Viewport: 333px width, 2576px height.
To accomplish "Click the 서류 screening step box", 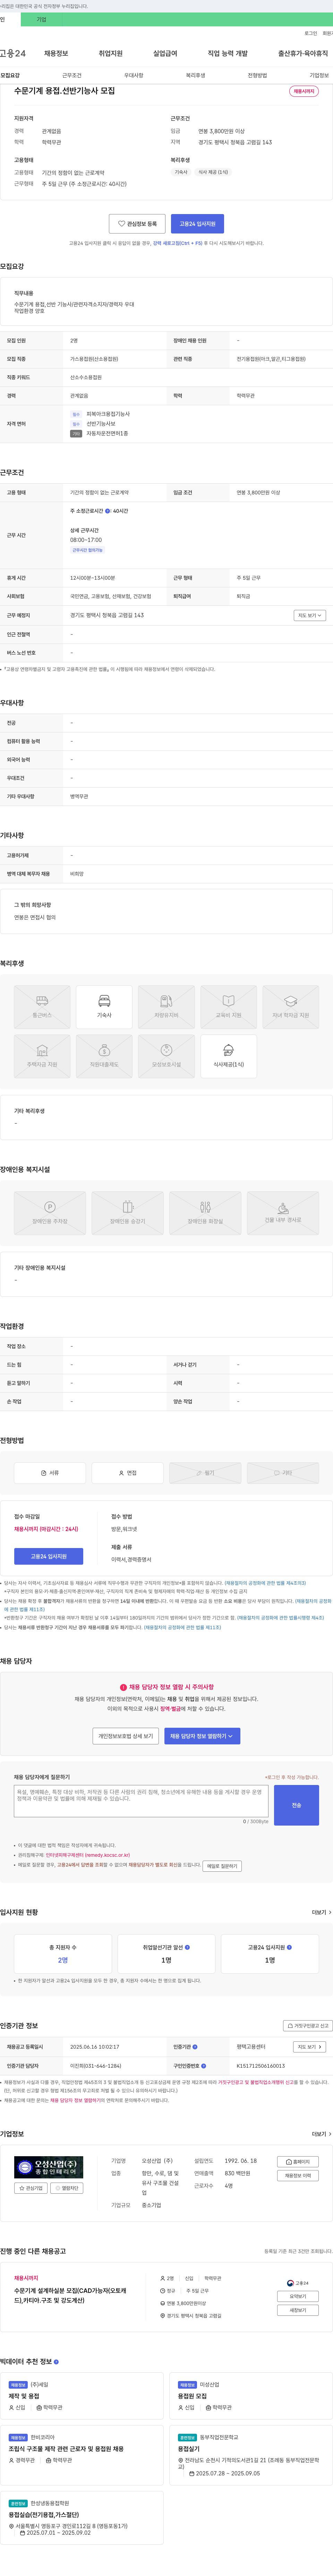I will pyautogui.click(x=50, y=1473).
